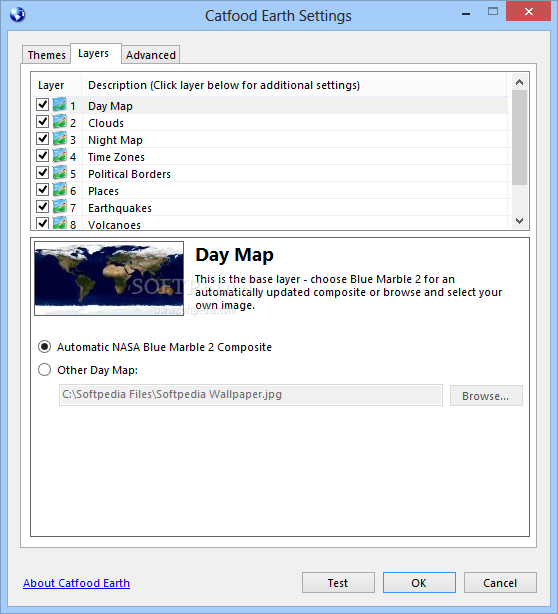Uncheck the Clouds layer checkbox
Screen dimensions: 558x614
42,122
